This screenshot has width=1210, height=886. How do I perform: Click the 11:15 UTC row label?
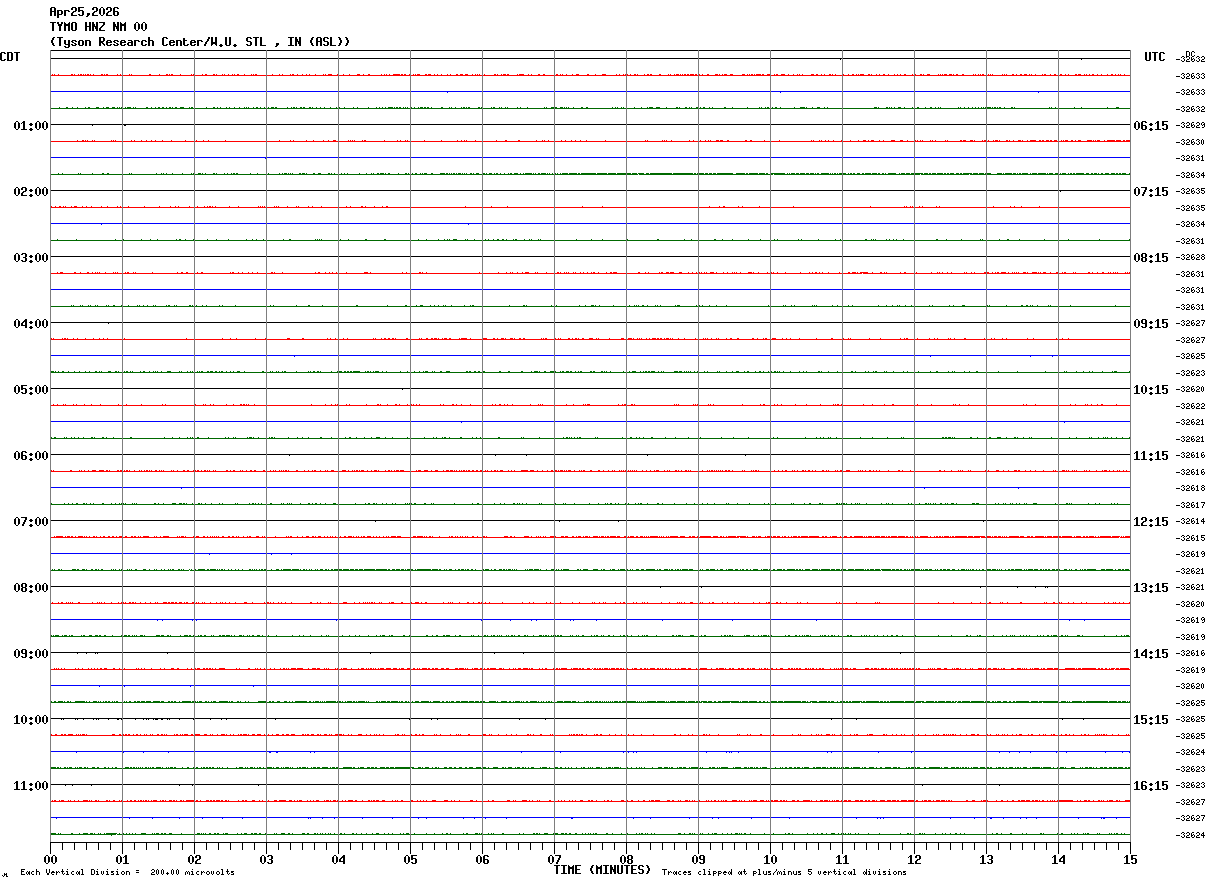pos(1151,455)
